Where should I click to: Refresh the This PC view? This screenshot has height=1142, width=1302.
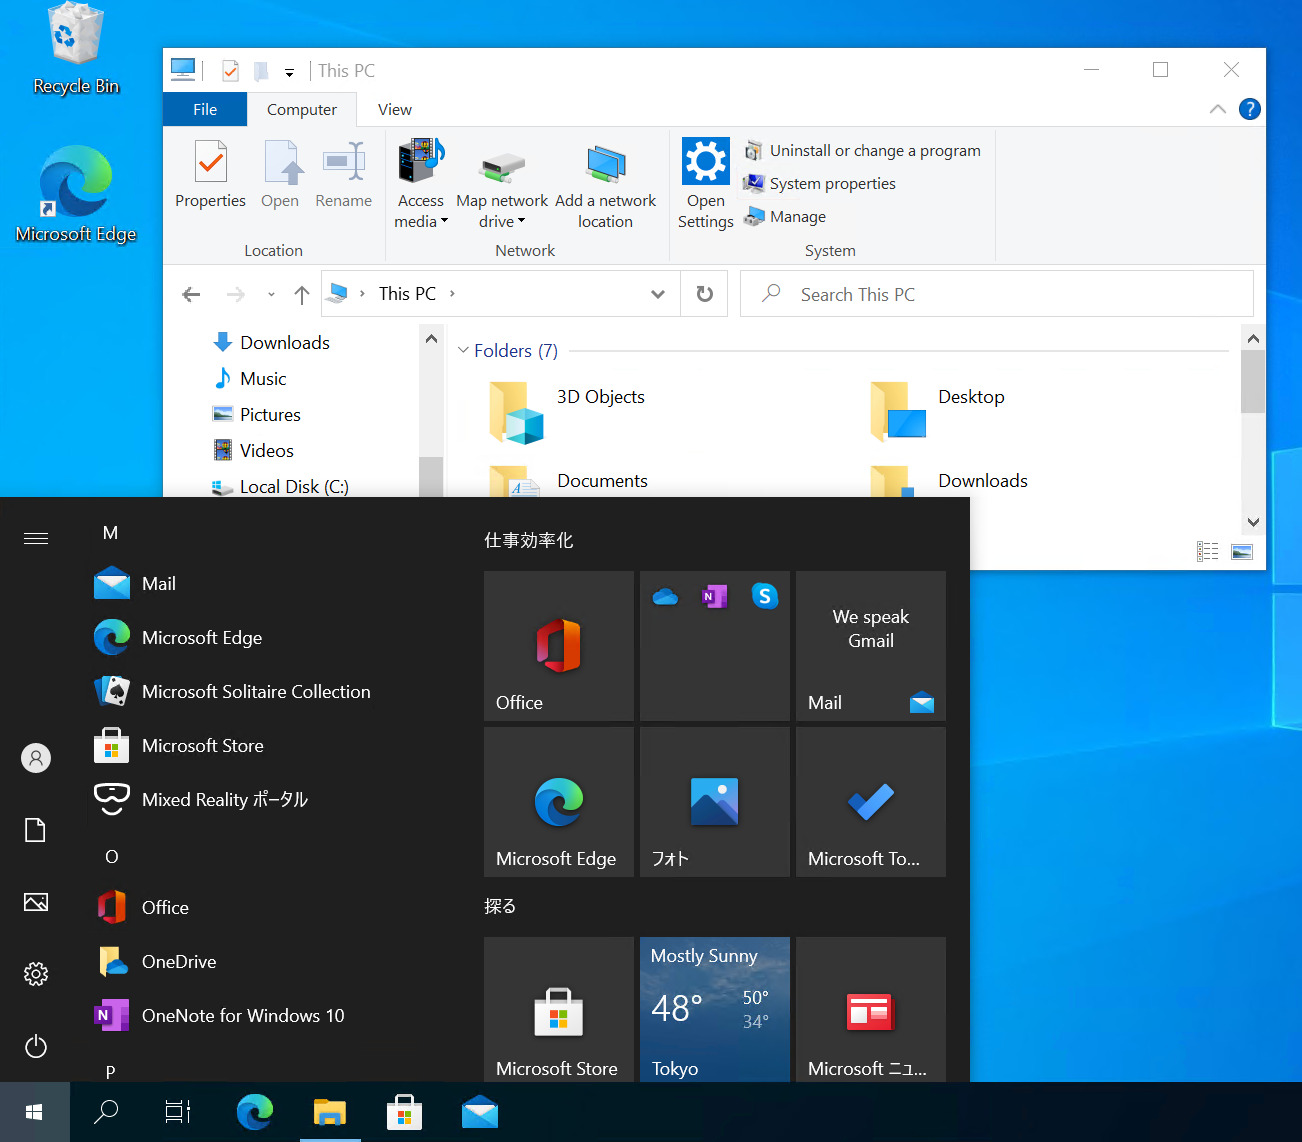tap(705, 294)
